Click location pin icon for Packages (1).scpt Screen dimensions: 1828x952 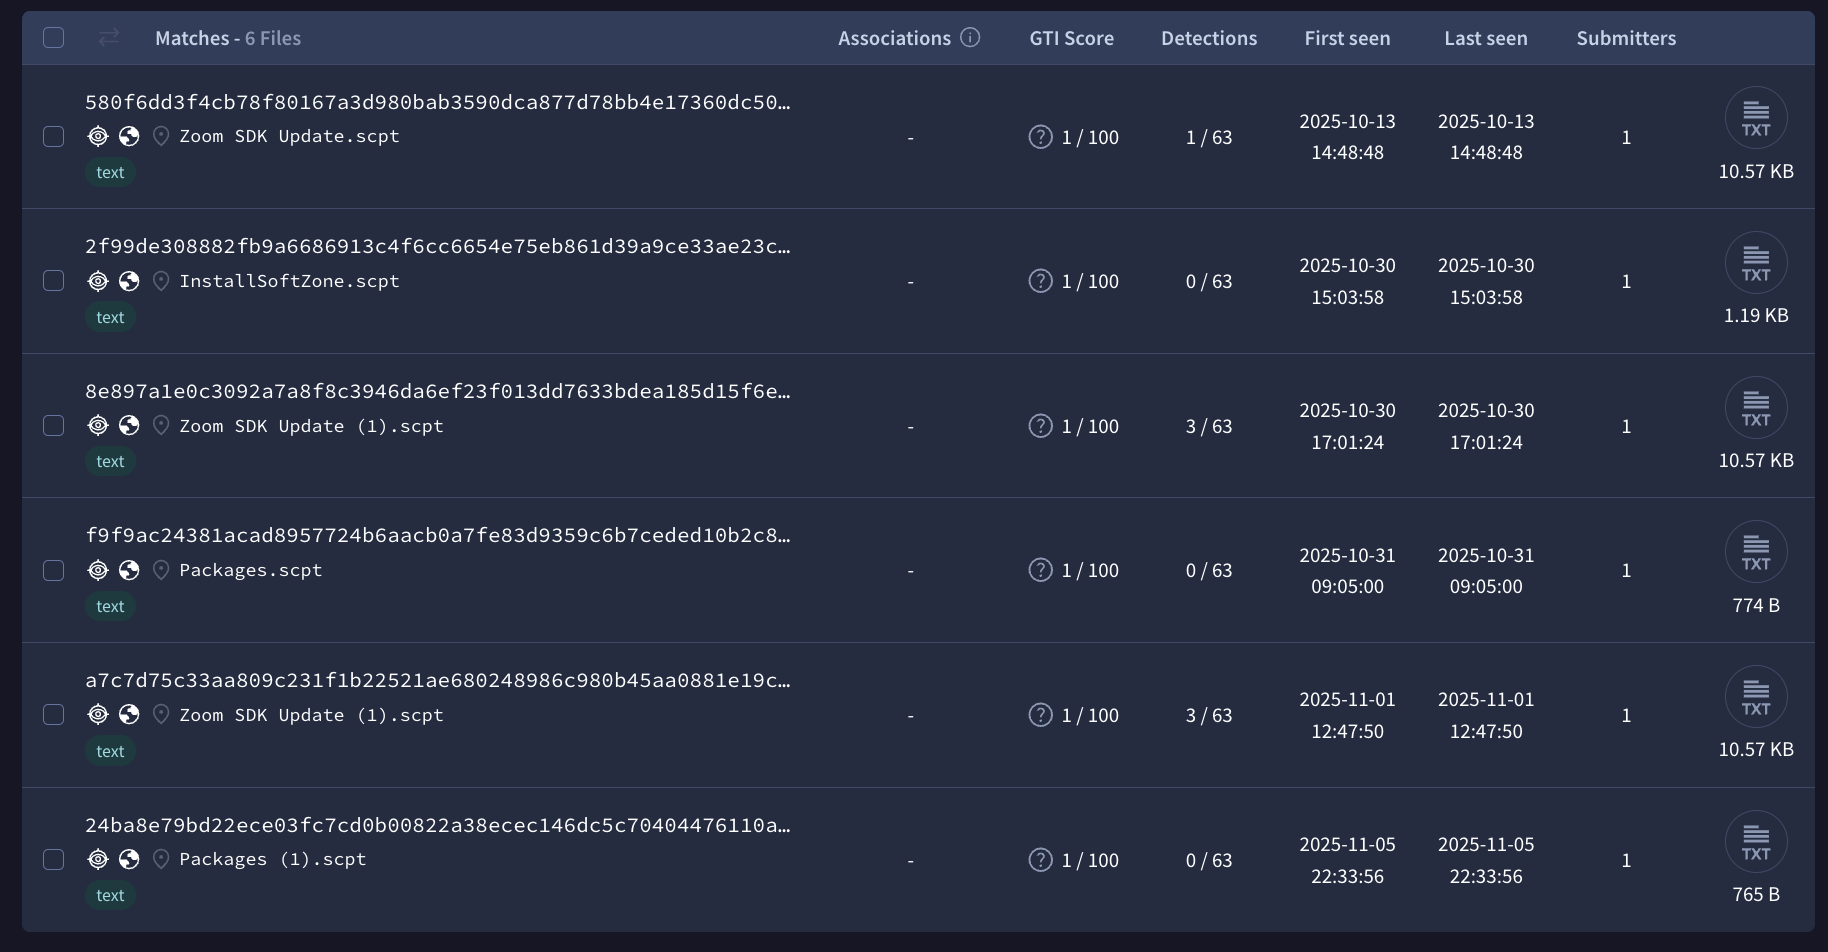tap(161, 859)
